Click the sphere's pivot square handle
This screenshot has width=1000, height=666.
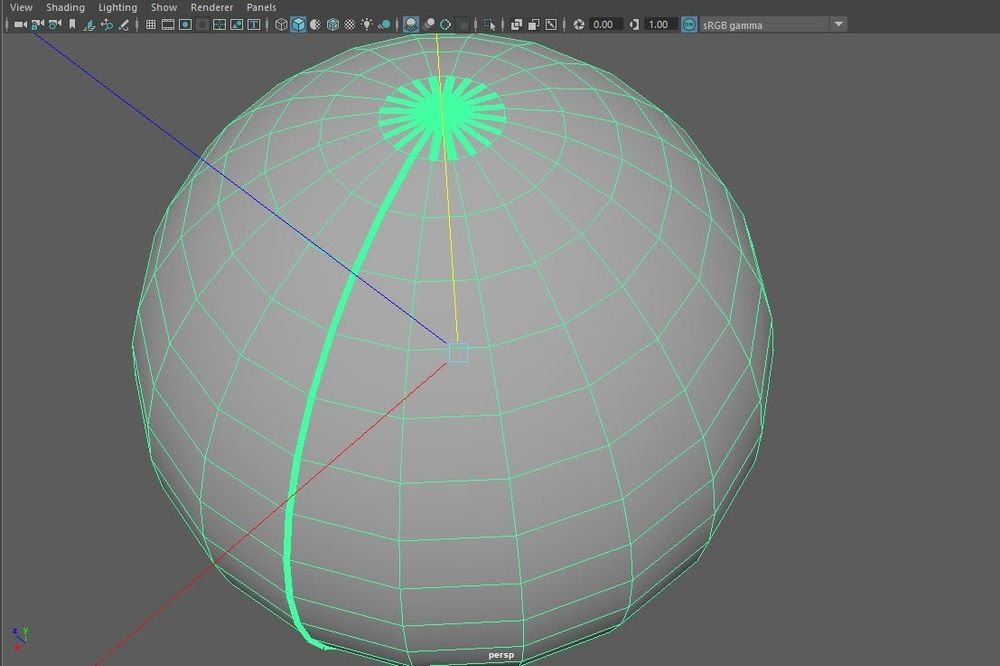[x=458, y=353]
